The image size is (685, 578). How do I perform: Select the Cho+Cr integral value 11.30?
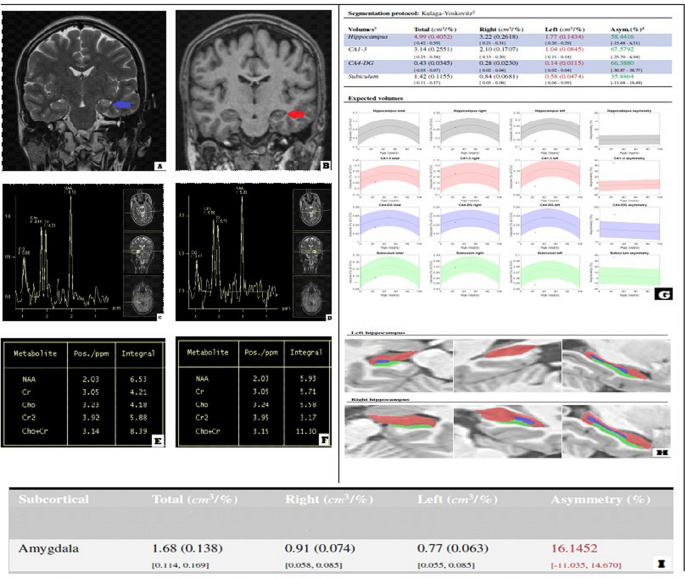pyautogui.click(x=306, y=431)
